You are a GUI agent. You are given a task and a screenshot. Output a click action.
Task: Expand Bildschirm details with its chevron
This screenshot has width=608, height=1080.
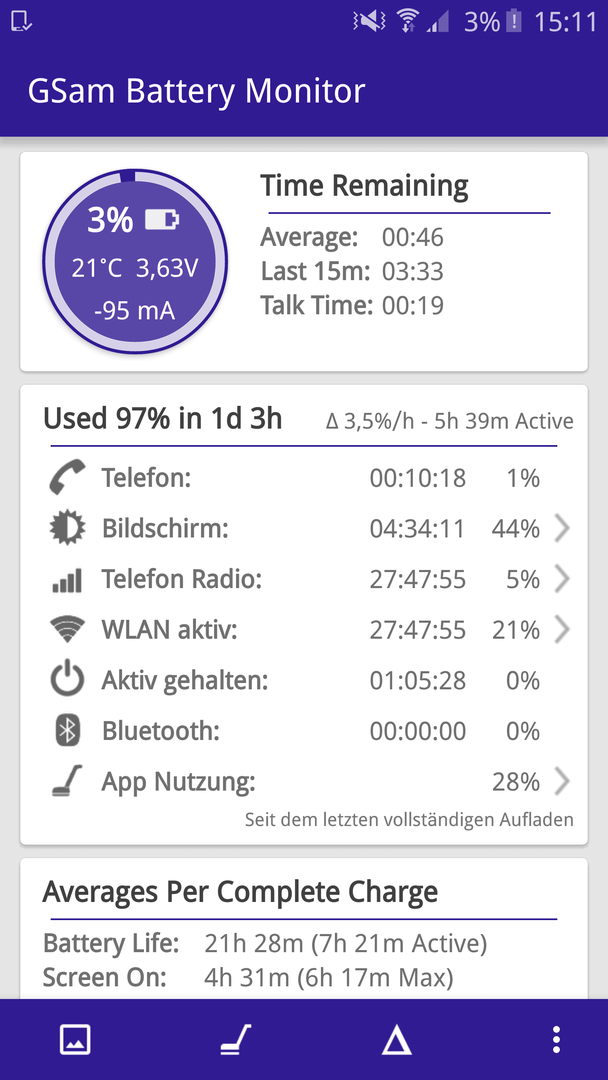click(x=562, y=528)
